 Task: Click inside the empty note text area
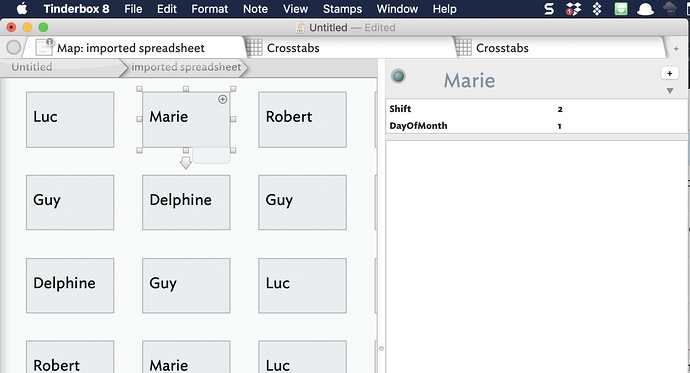click(x=537, y=257)
